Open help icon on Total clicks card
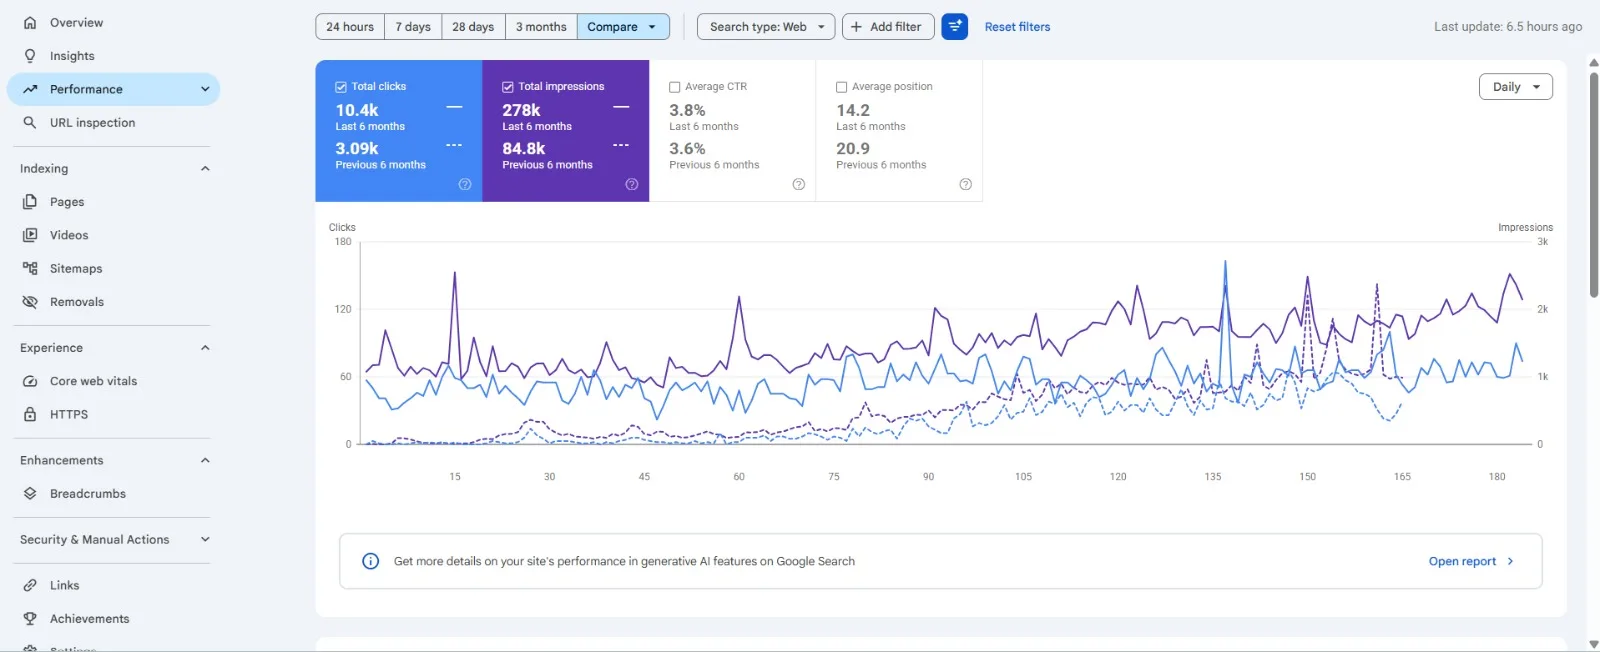Screen dimensions: 1600x652 pyautogui.click(x=465, y=184)
